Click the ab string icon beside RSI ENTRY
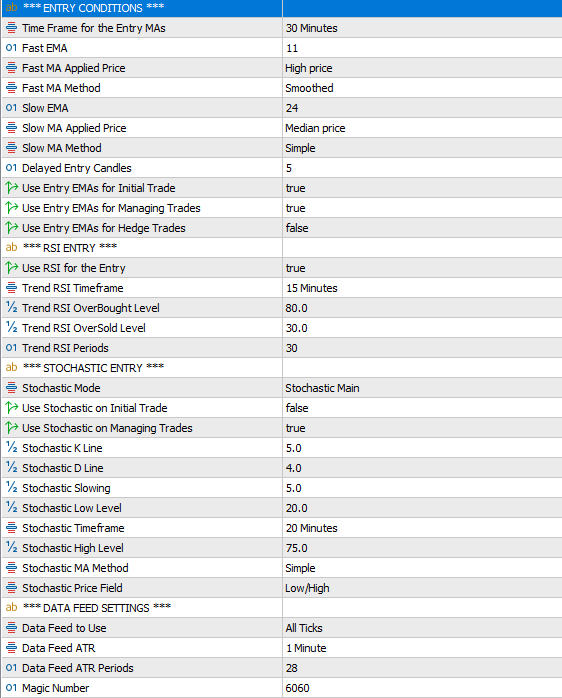The image size is (562, 698). [12, 248]
